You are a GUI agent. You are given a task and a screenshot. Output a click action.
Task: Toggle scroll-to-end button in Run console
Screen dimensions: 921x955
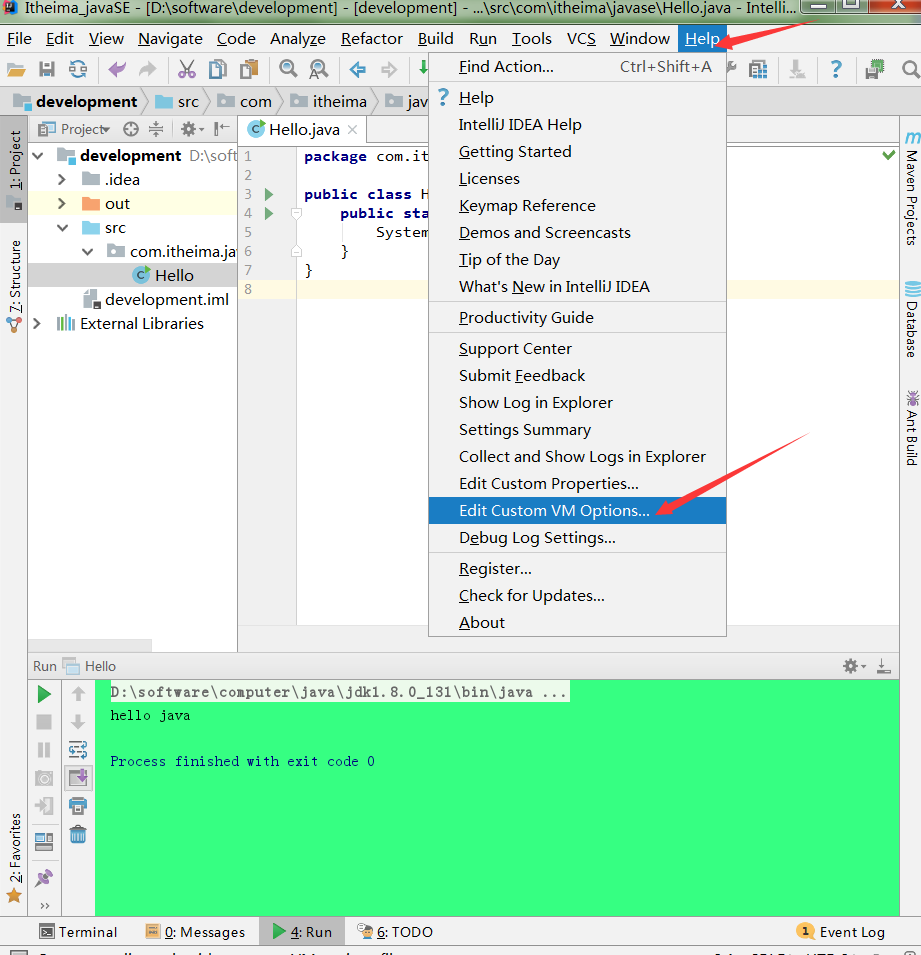point(77,777)
